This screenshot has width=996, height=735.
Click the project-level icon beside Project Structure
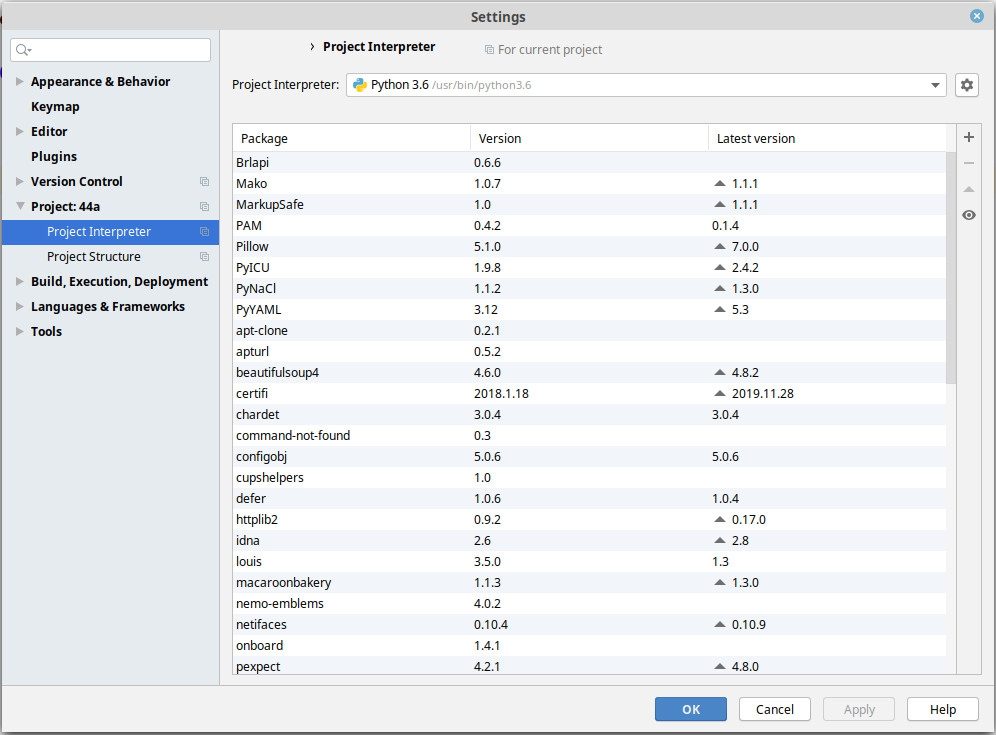click(x=205, y=257)
